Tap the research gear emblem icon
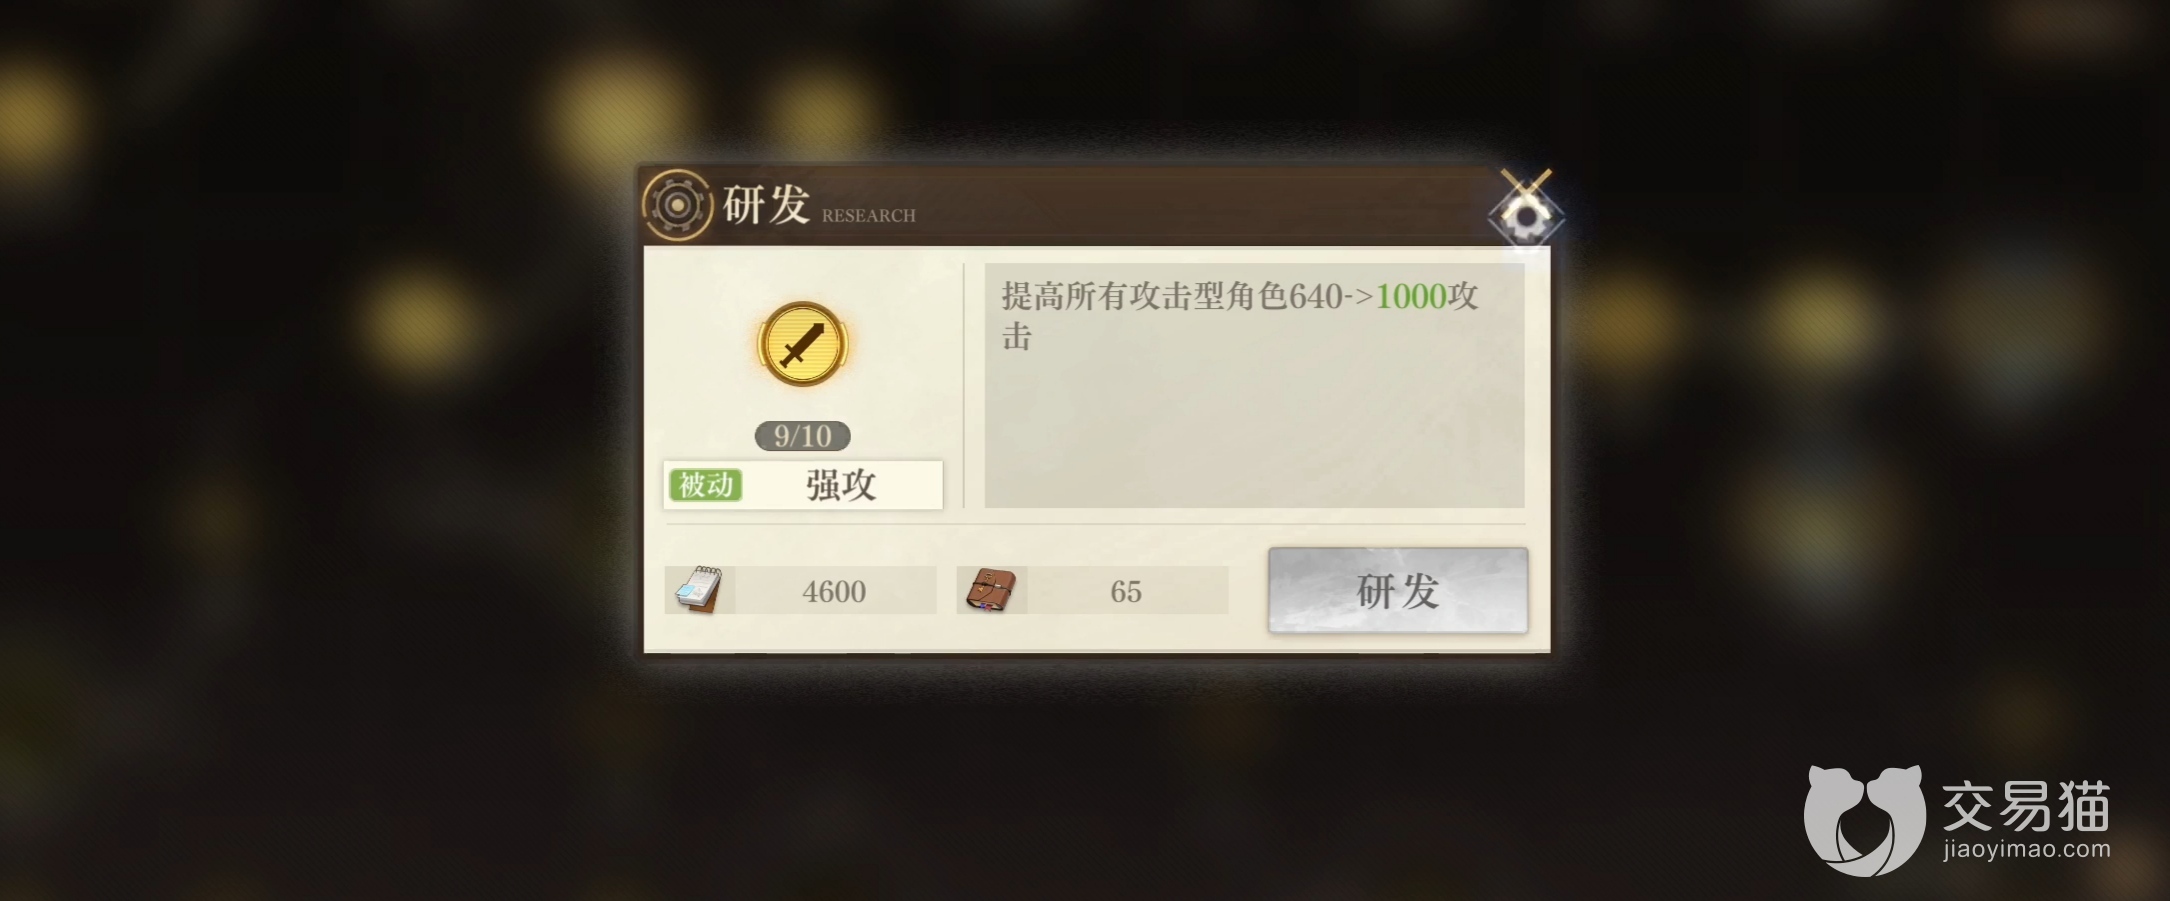 pos(677,205)
